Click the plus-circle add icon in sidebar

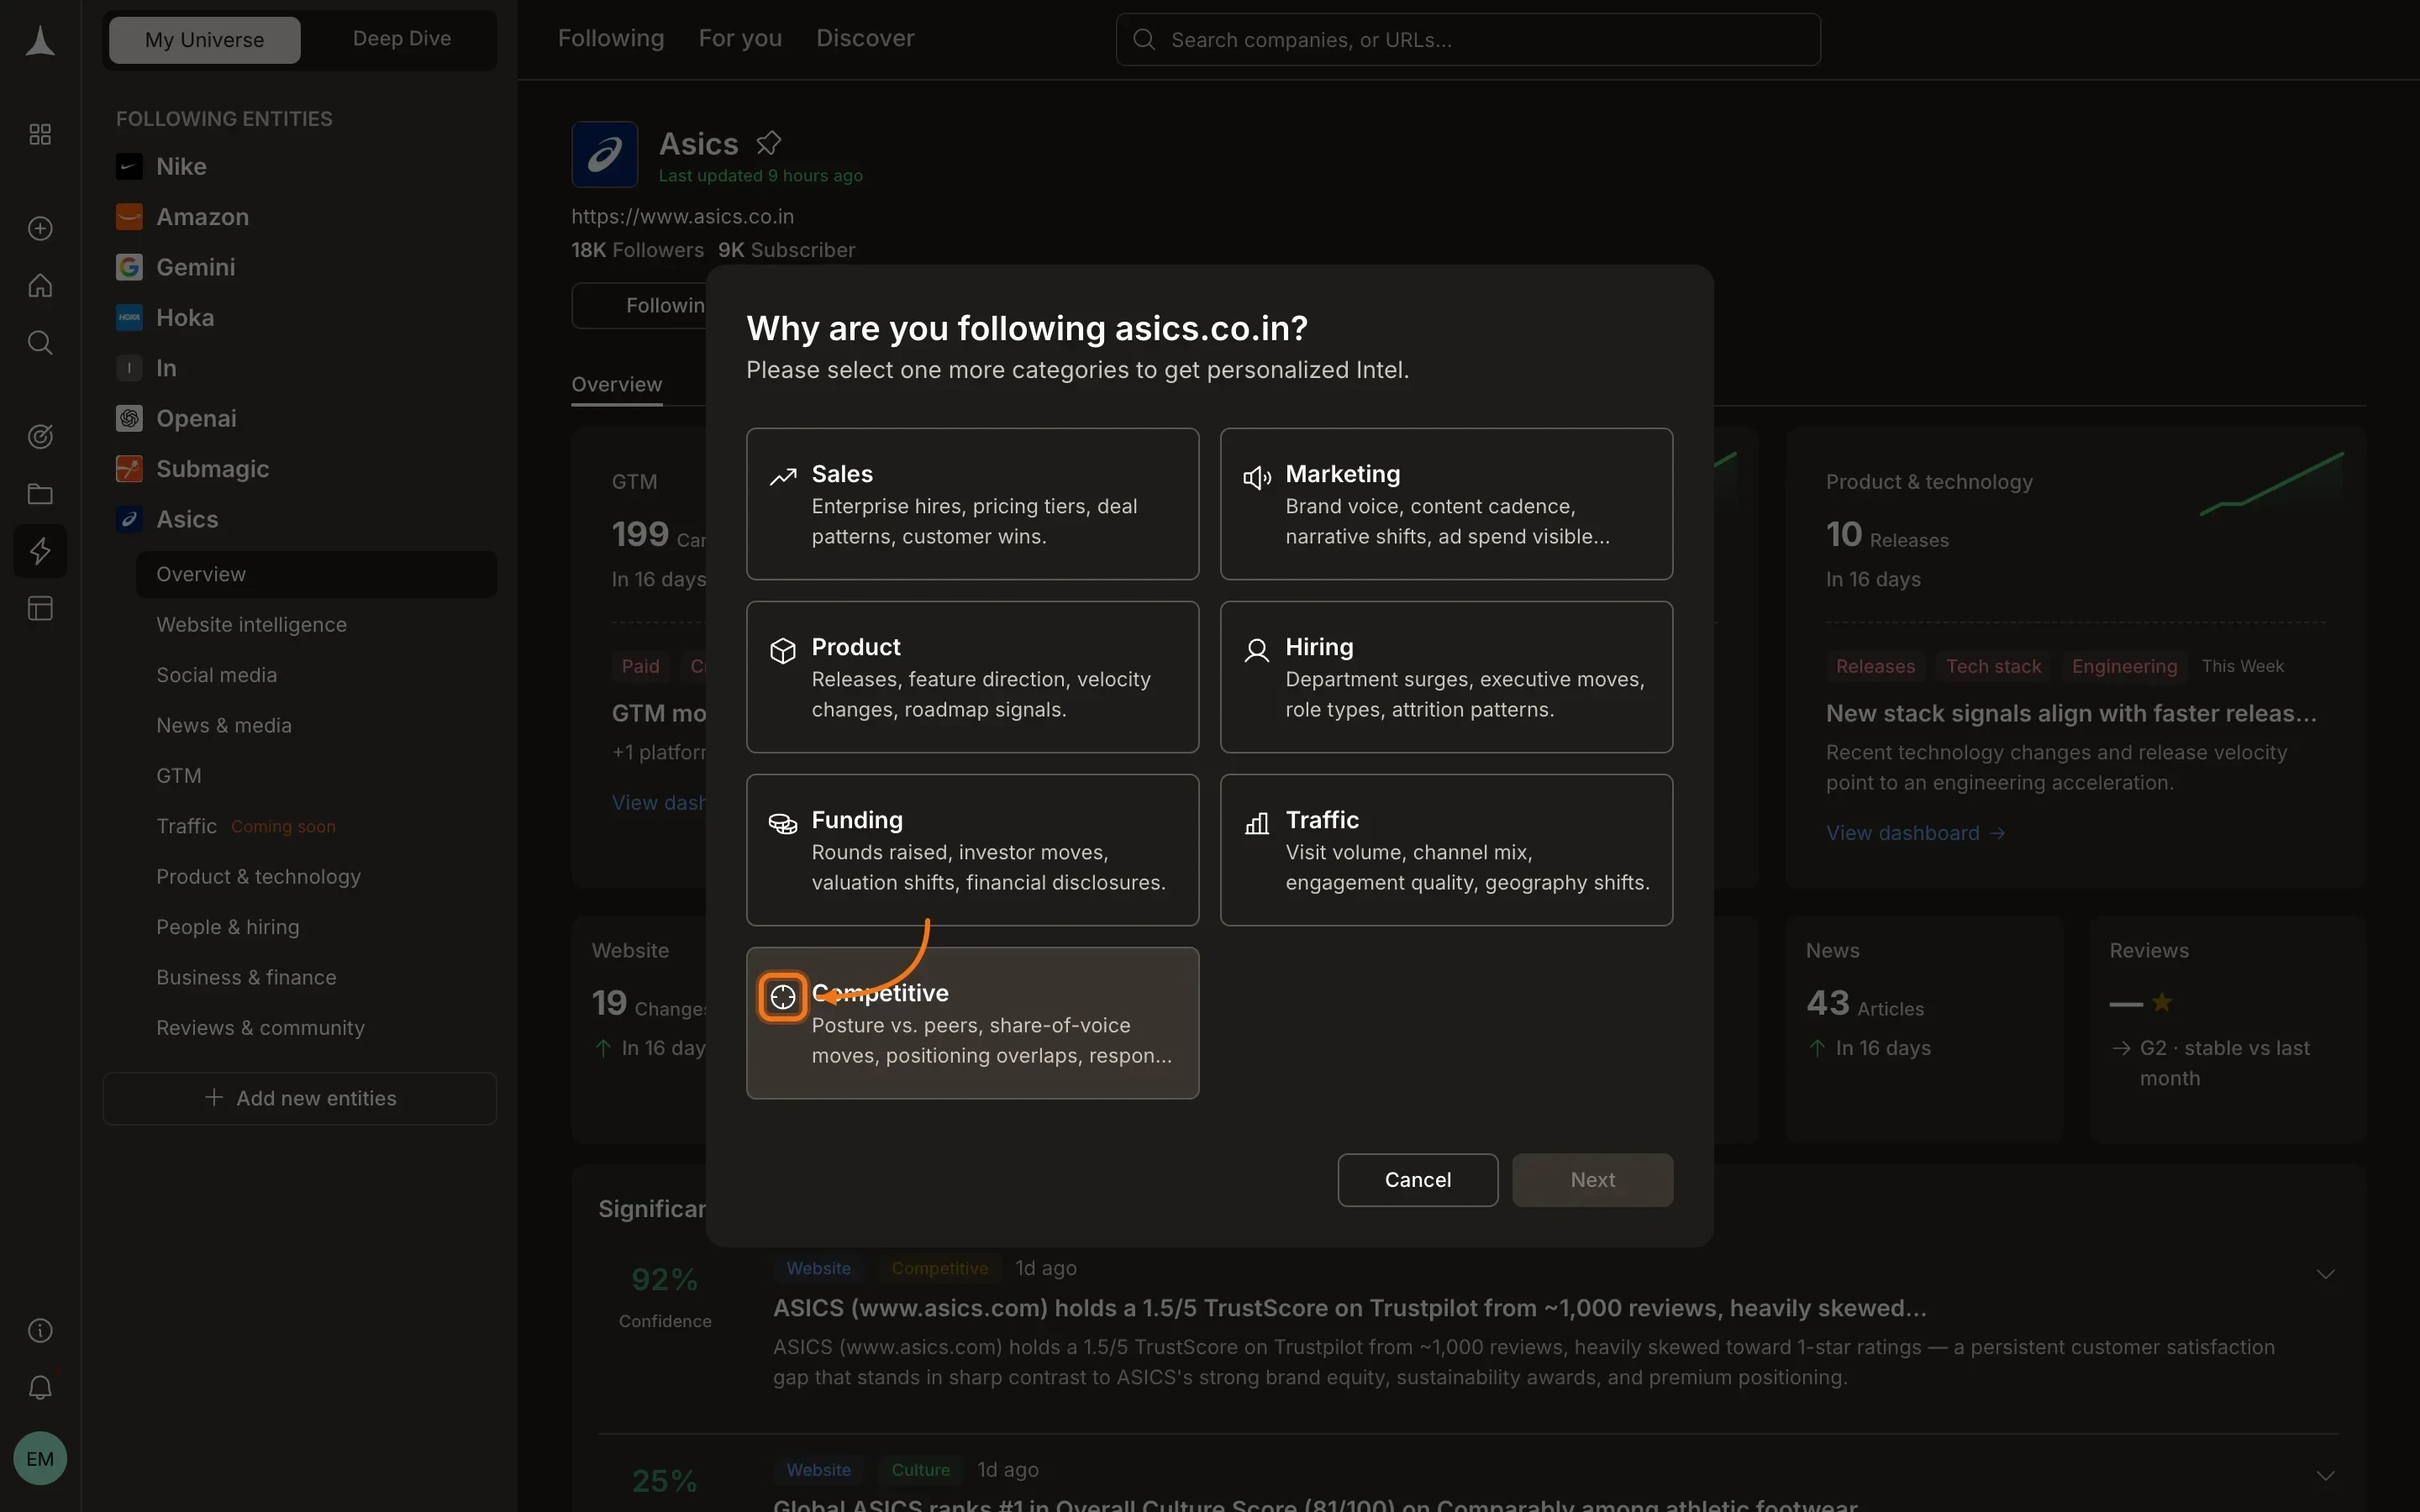[x=40, y=228]
